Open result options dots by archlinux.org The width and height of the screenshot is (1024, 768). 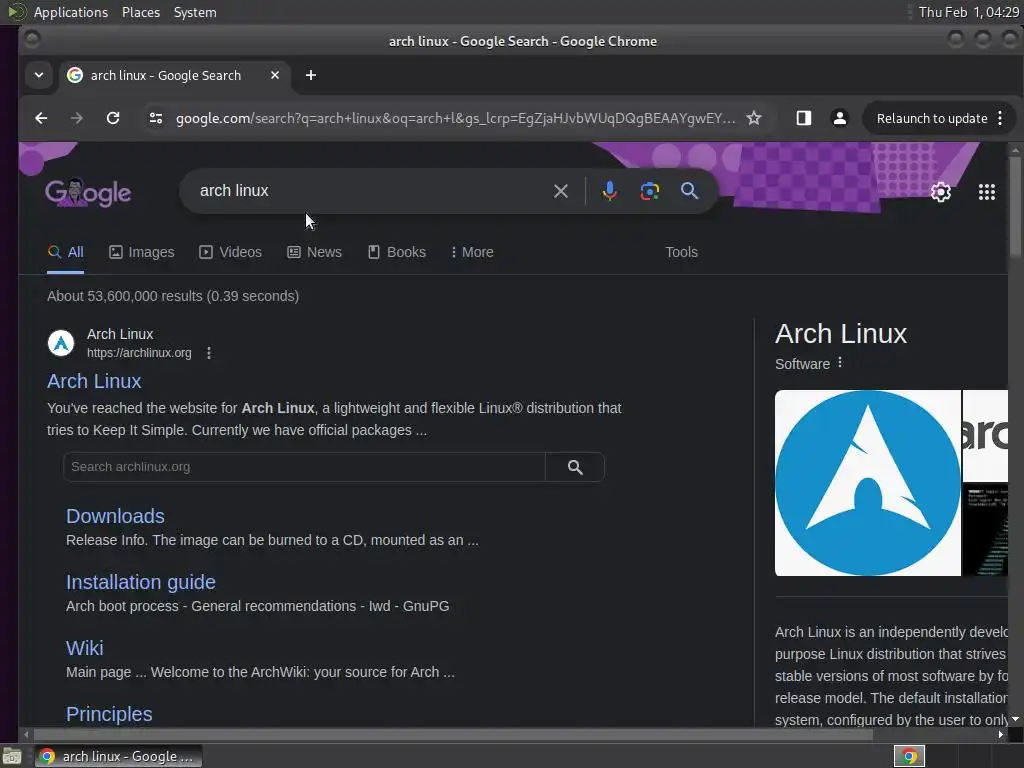209,353
